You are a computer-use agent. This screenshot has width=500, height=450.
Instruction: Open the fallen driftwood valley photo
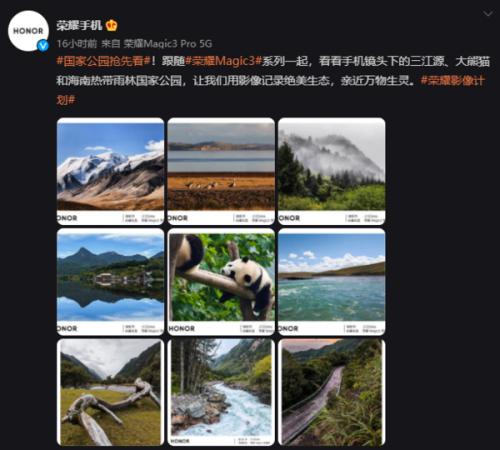pos(111,392)
